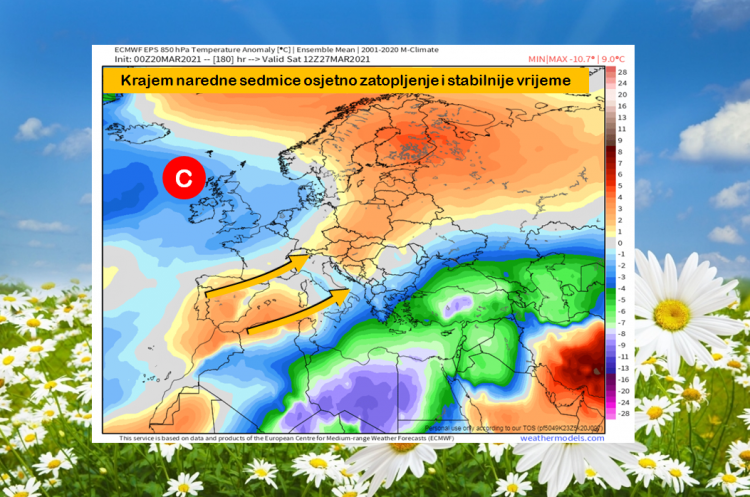Click the red circle marked C
This screenshot has width=750, height=497.
tap(183, 177)
